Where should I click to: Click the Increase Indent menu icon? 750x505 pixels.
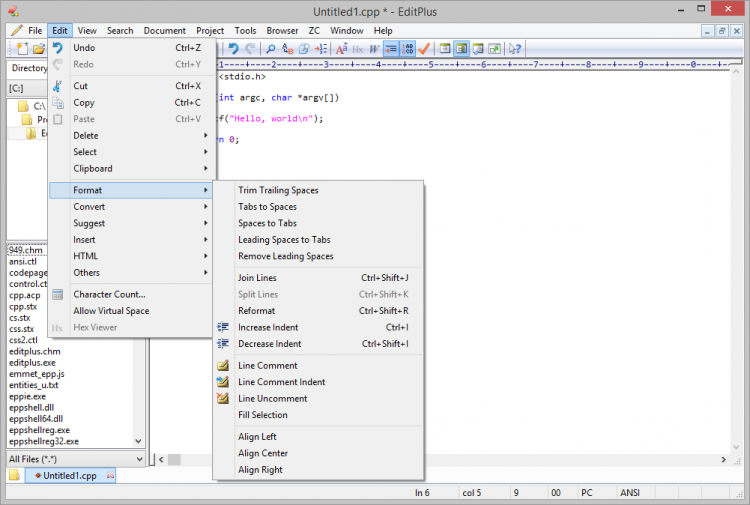(x=223, y=327)
